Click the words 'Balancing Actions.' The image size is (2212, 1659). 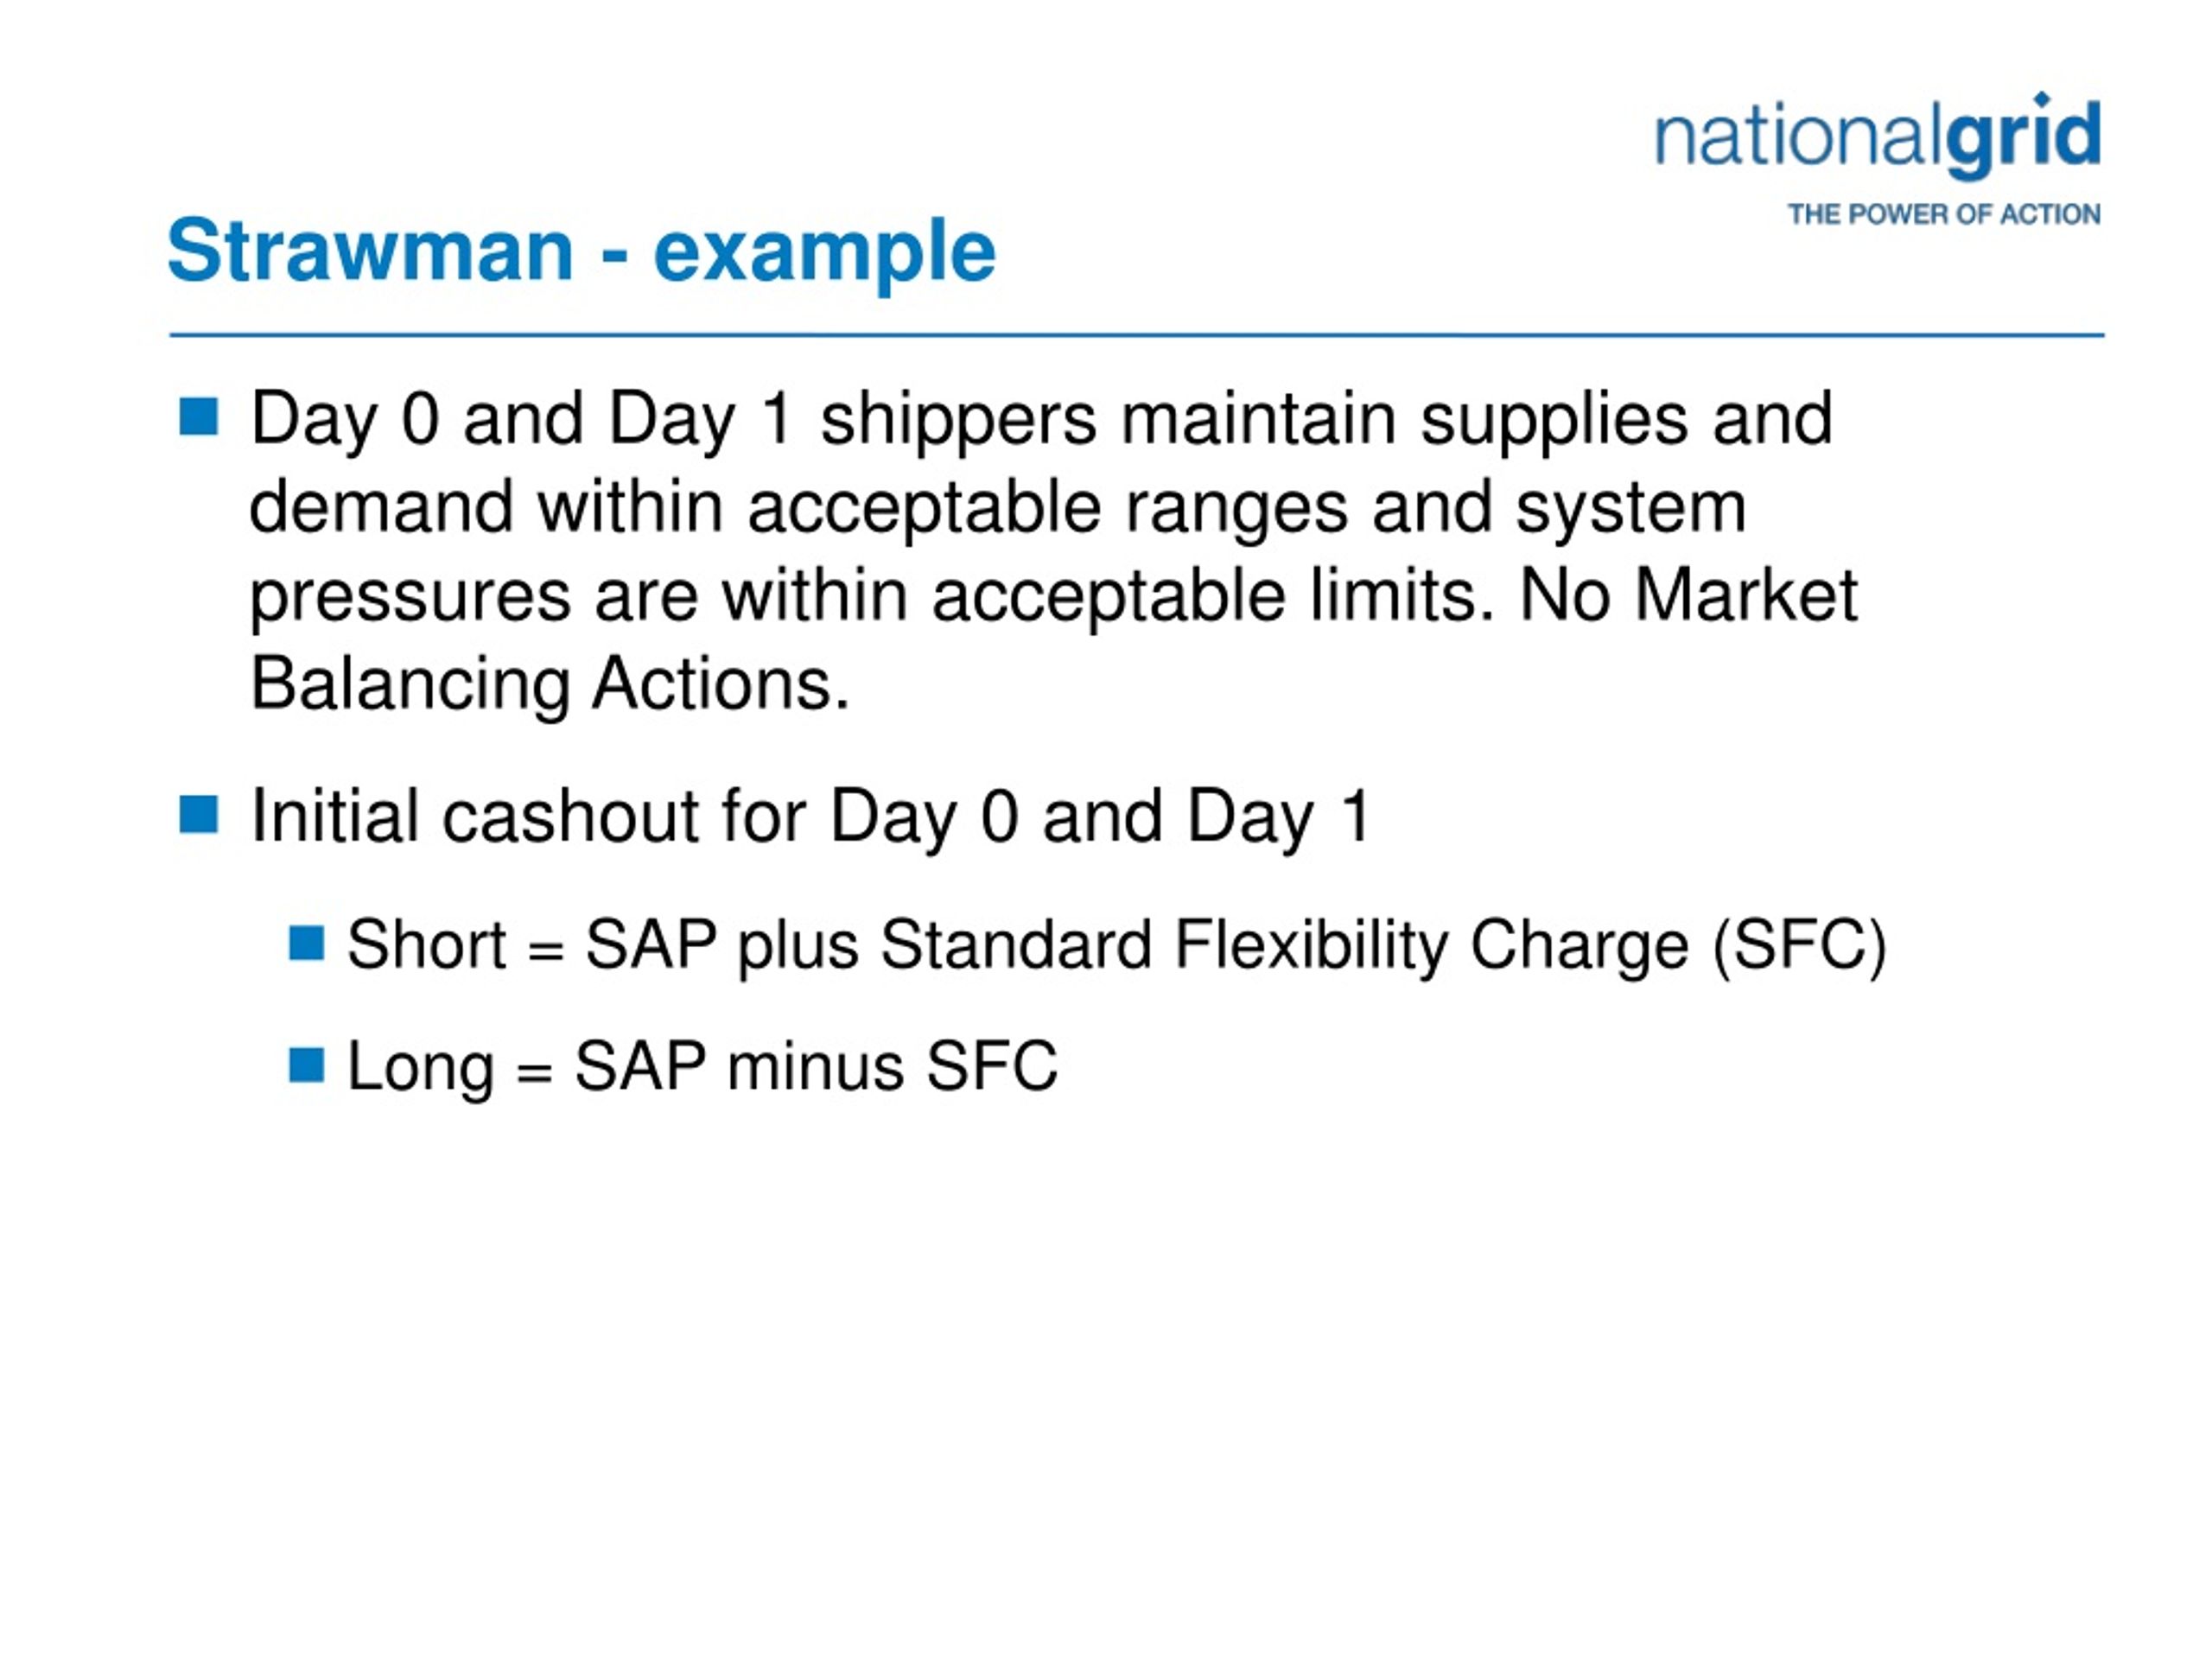(x=550, y=685)
